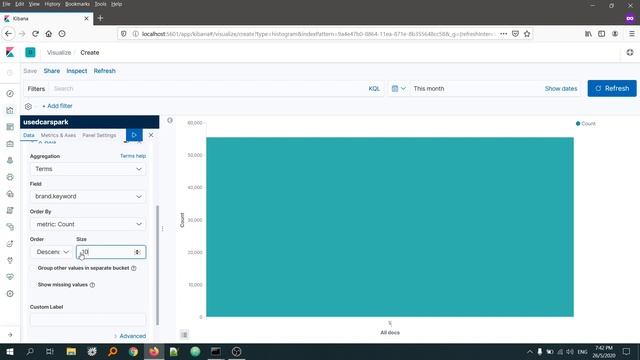Discard changes with the X icon
This screenshot has width=640, height=360.
[x=151, y=135]
